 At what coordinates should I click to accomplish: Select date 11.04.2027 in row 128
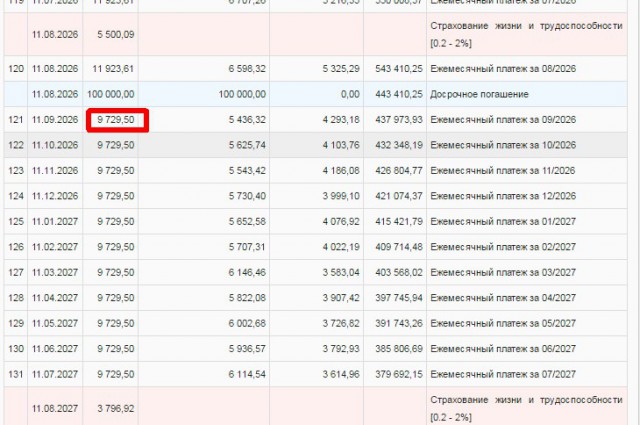(x=53, y=297)
